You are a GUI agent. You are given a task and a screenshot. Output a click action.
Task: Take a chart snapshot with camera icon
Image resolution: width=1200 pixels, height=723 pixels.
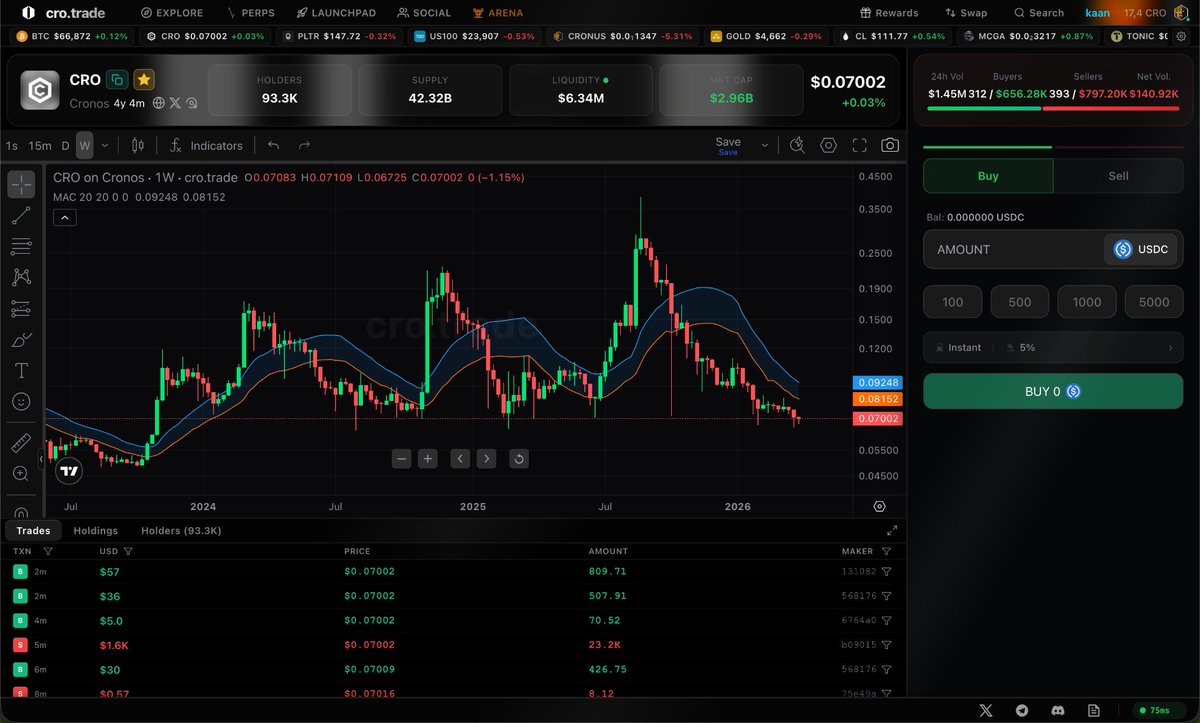tap(889, 145)
